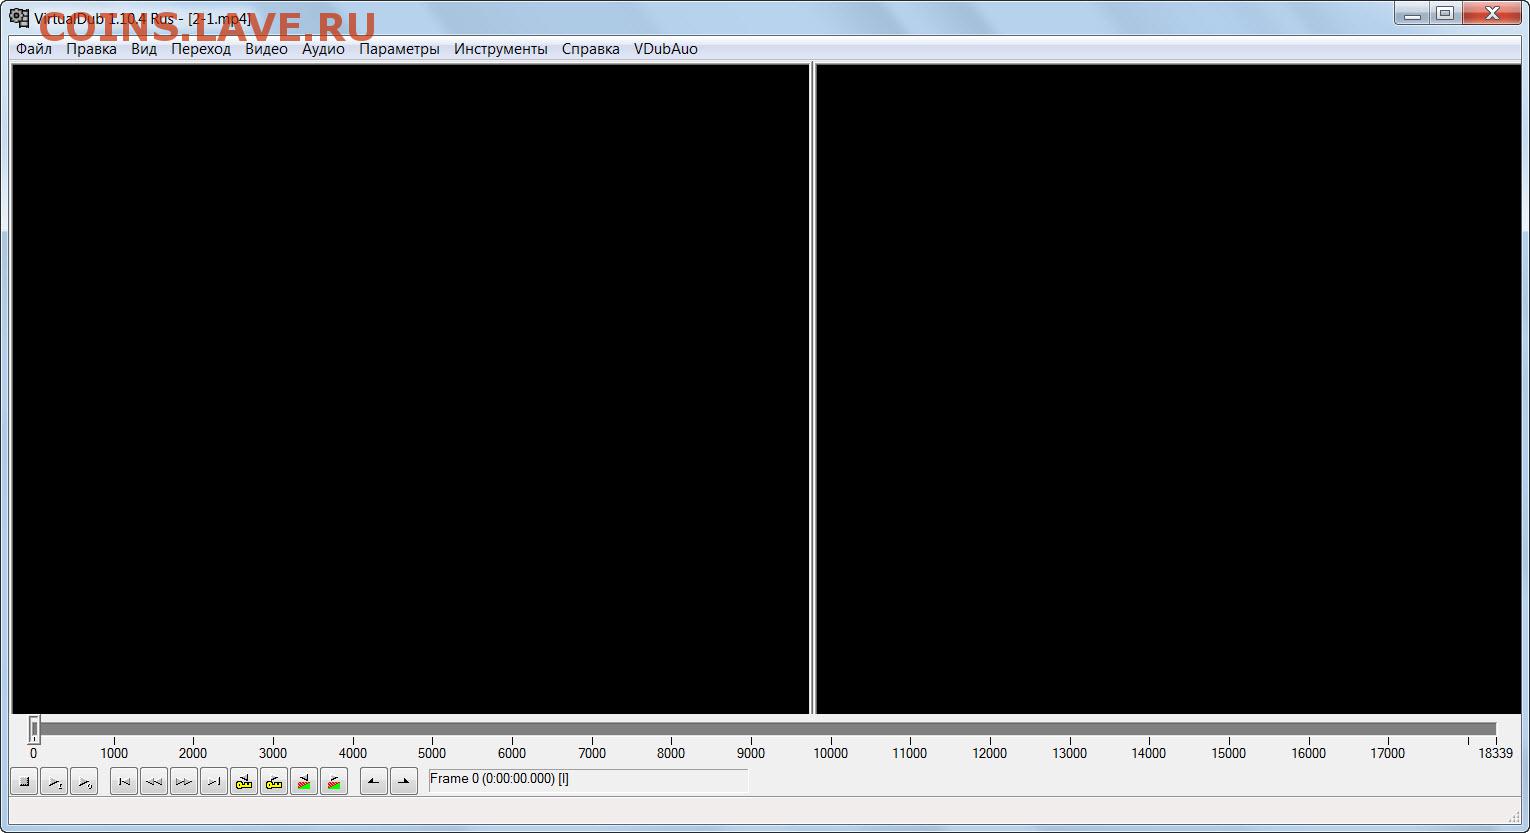Go to the previous keyframe (yellow key icon)
The width and height of the screenshot is (1530, 833).
244,782
